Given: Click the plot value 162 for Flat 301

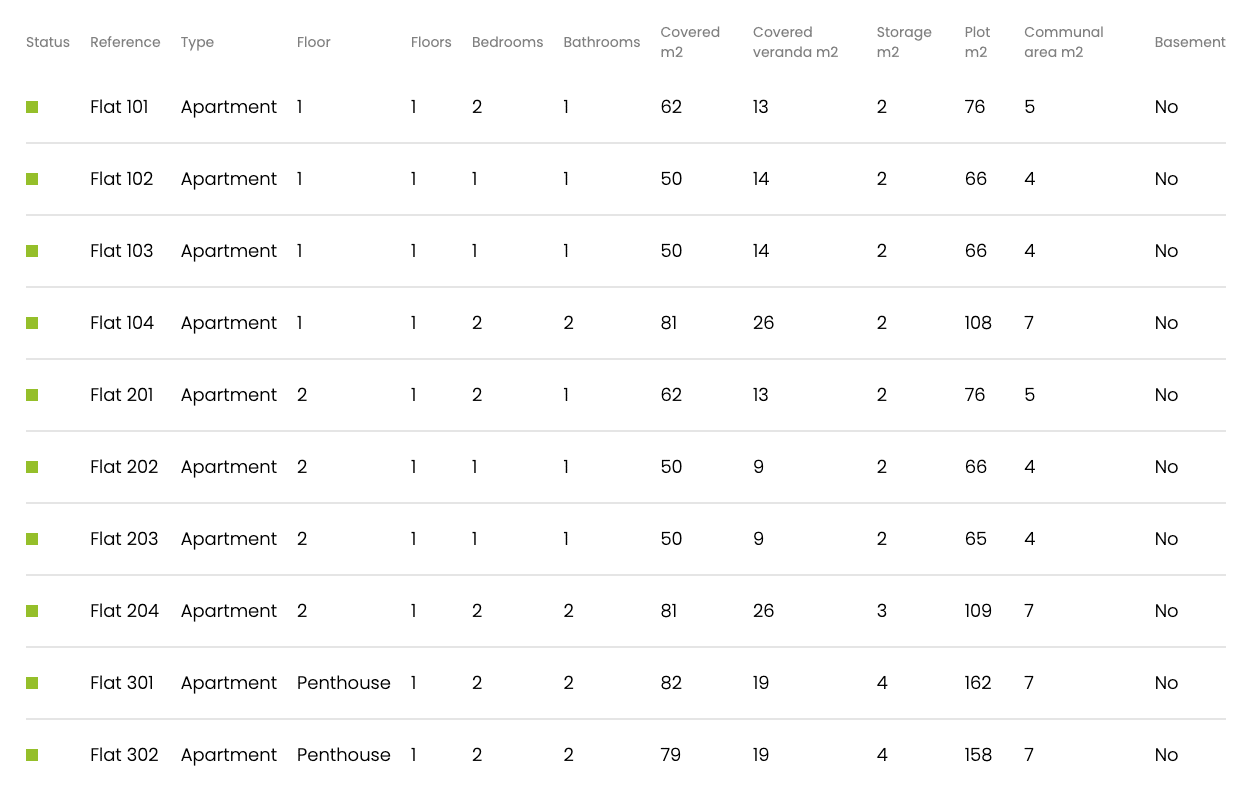Looking at the screenshot, I should tap(978, 683).
